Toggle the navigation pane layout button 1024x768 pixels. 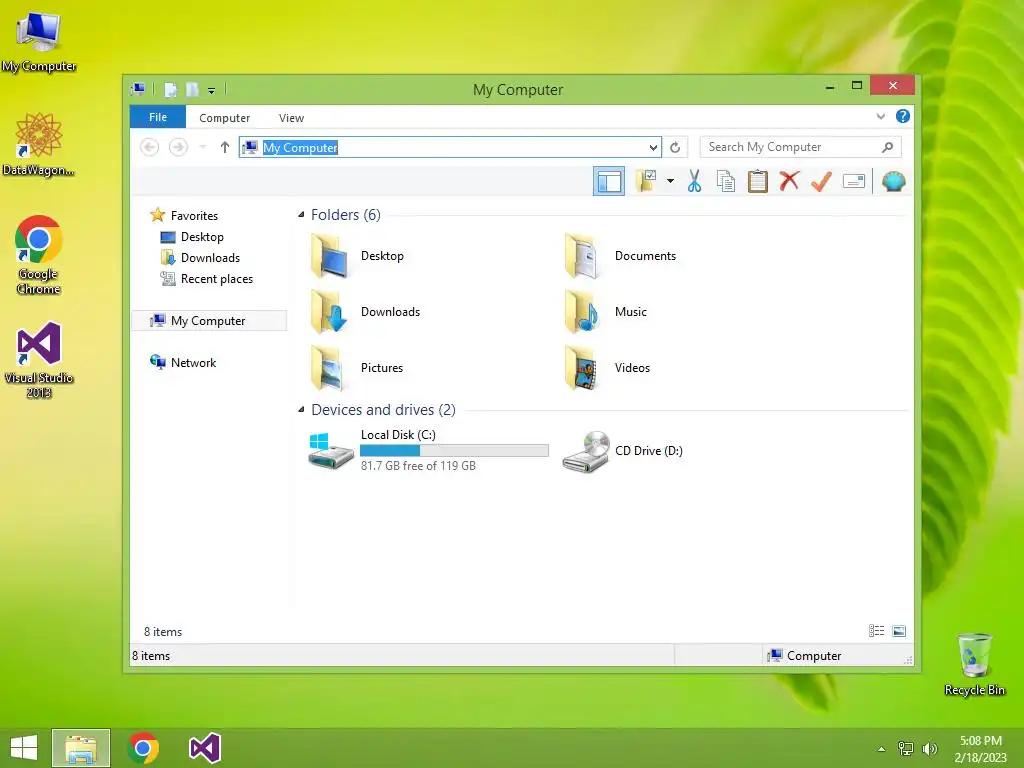(x=609, y=181)
